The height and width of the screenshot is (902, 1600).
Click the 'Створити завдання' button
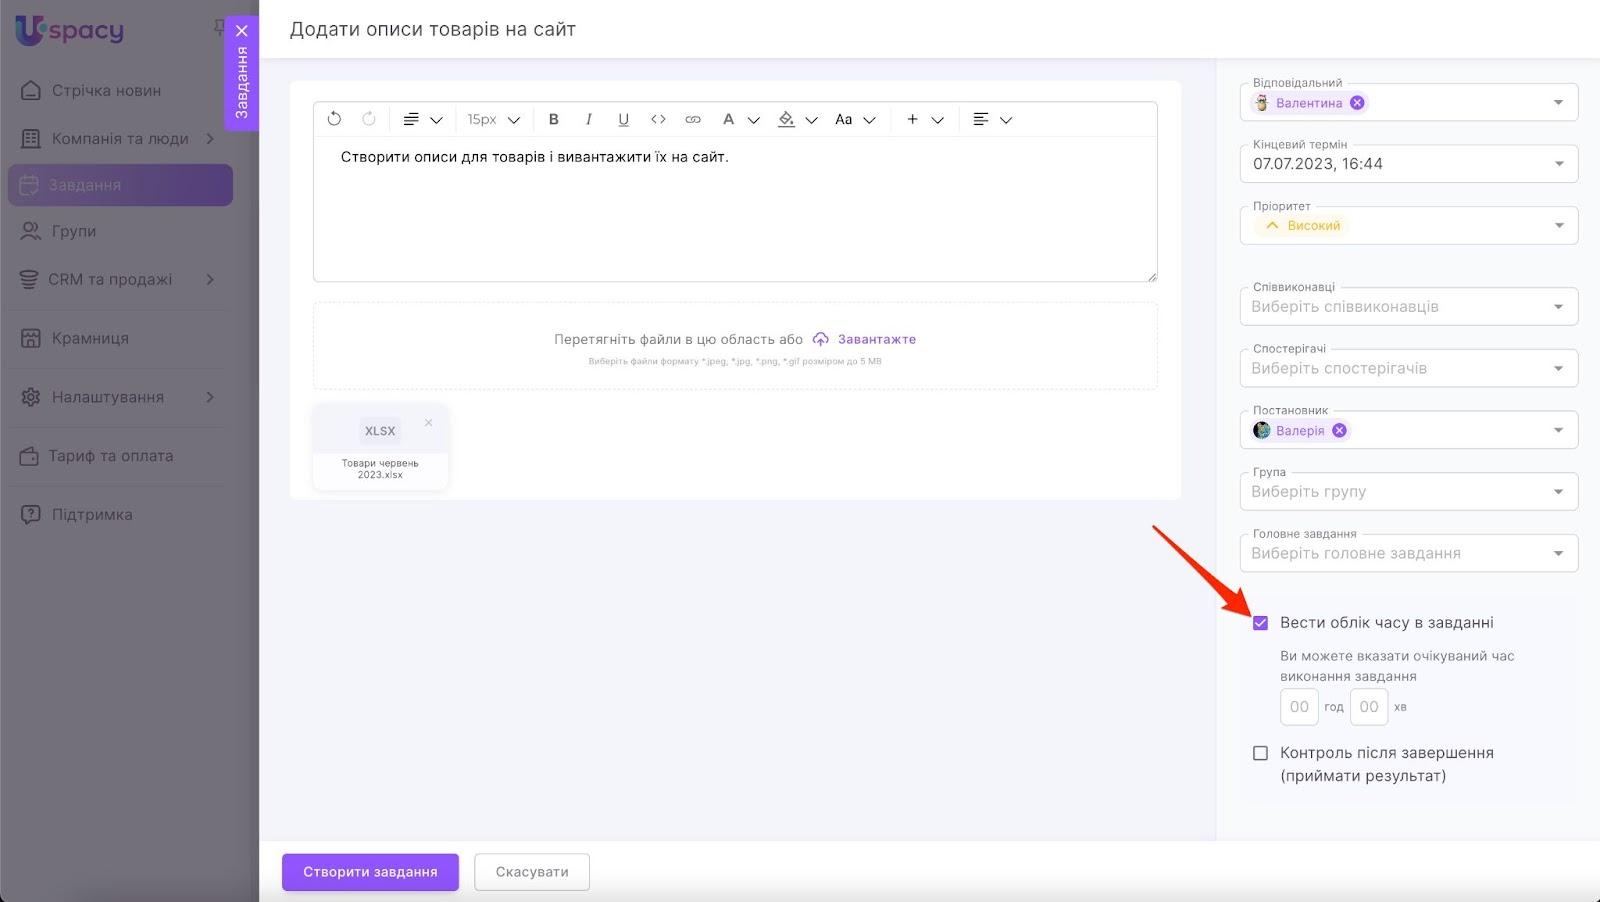click(x=370, y=872)
